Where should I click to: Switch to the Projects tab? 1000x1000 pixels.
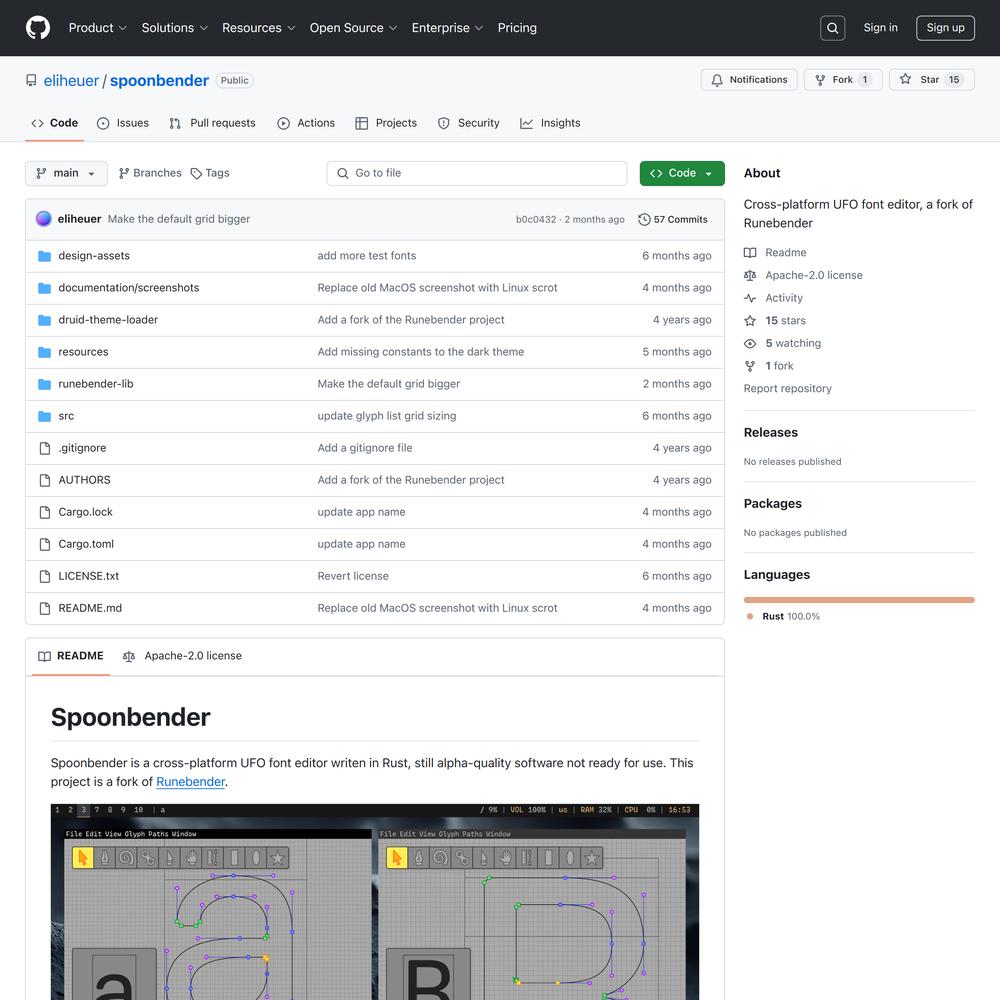tap(386, 123)
